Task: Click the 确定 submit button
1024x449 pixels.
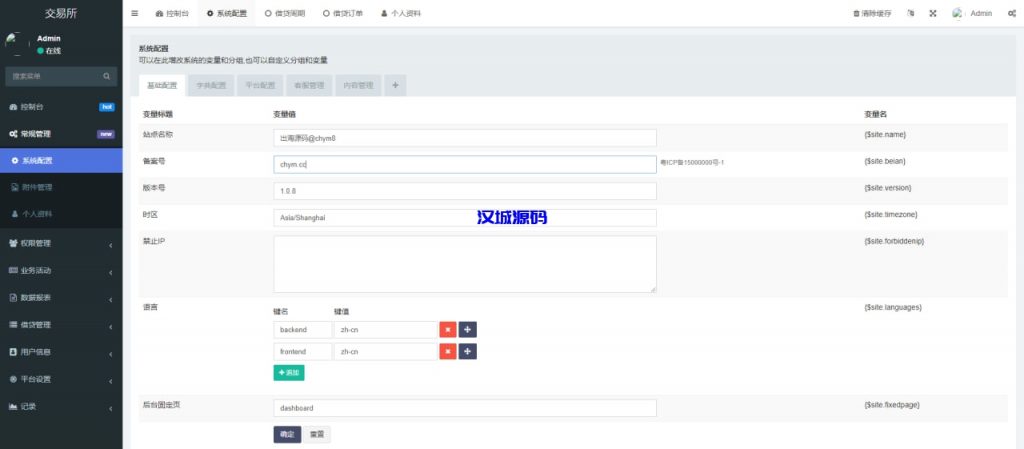Action: click(287, 434)
